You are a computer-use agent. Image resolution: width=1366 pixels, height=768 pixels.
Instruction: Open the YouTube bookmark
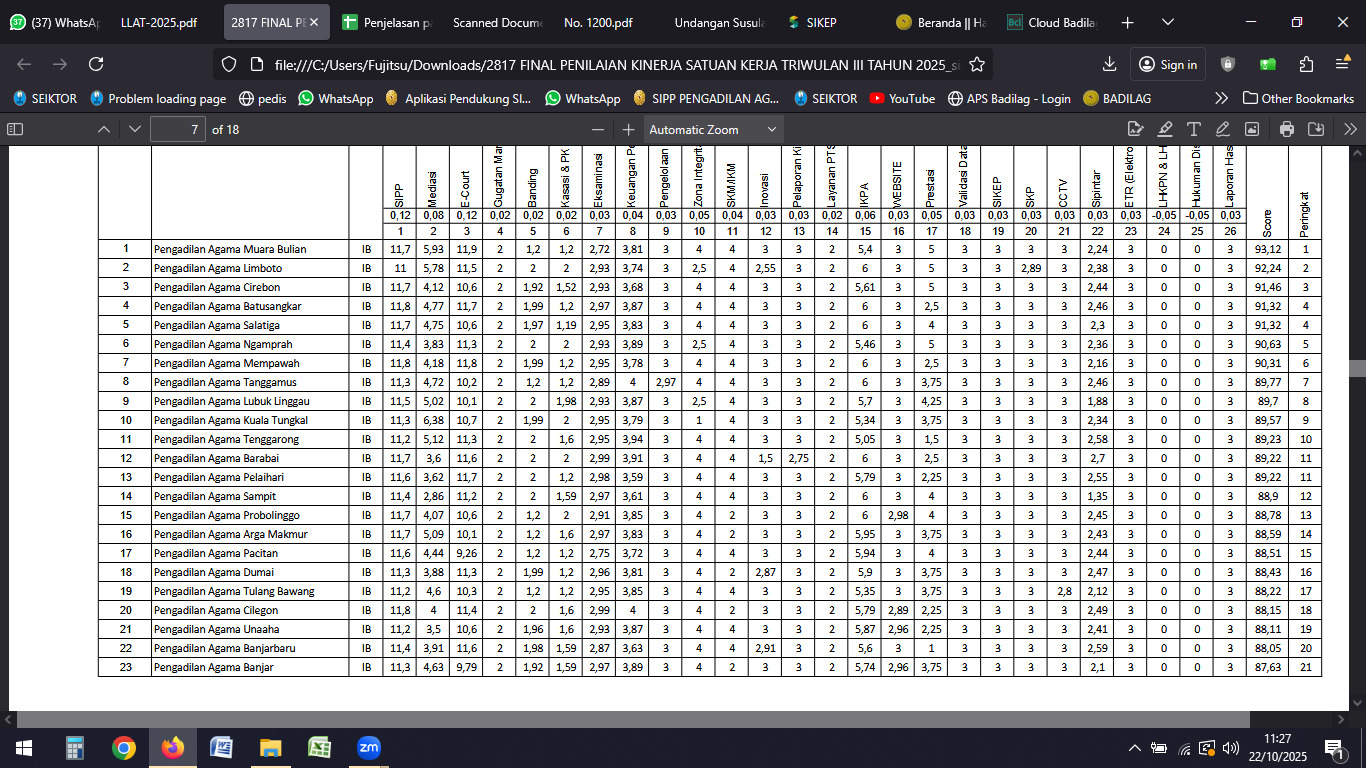902,98
